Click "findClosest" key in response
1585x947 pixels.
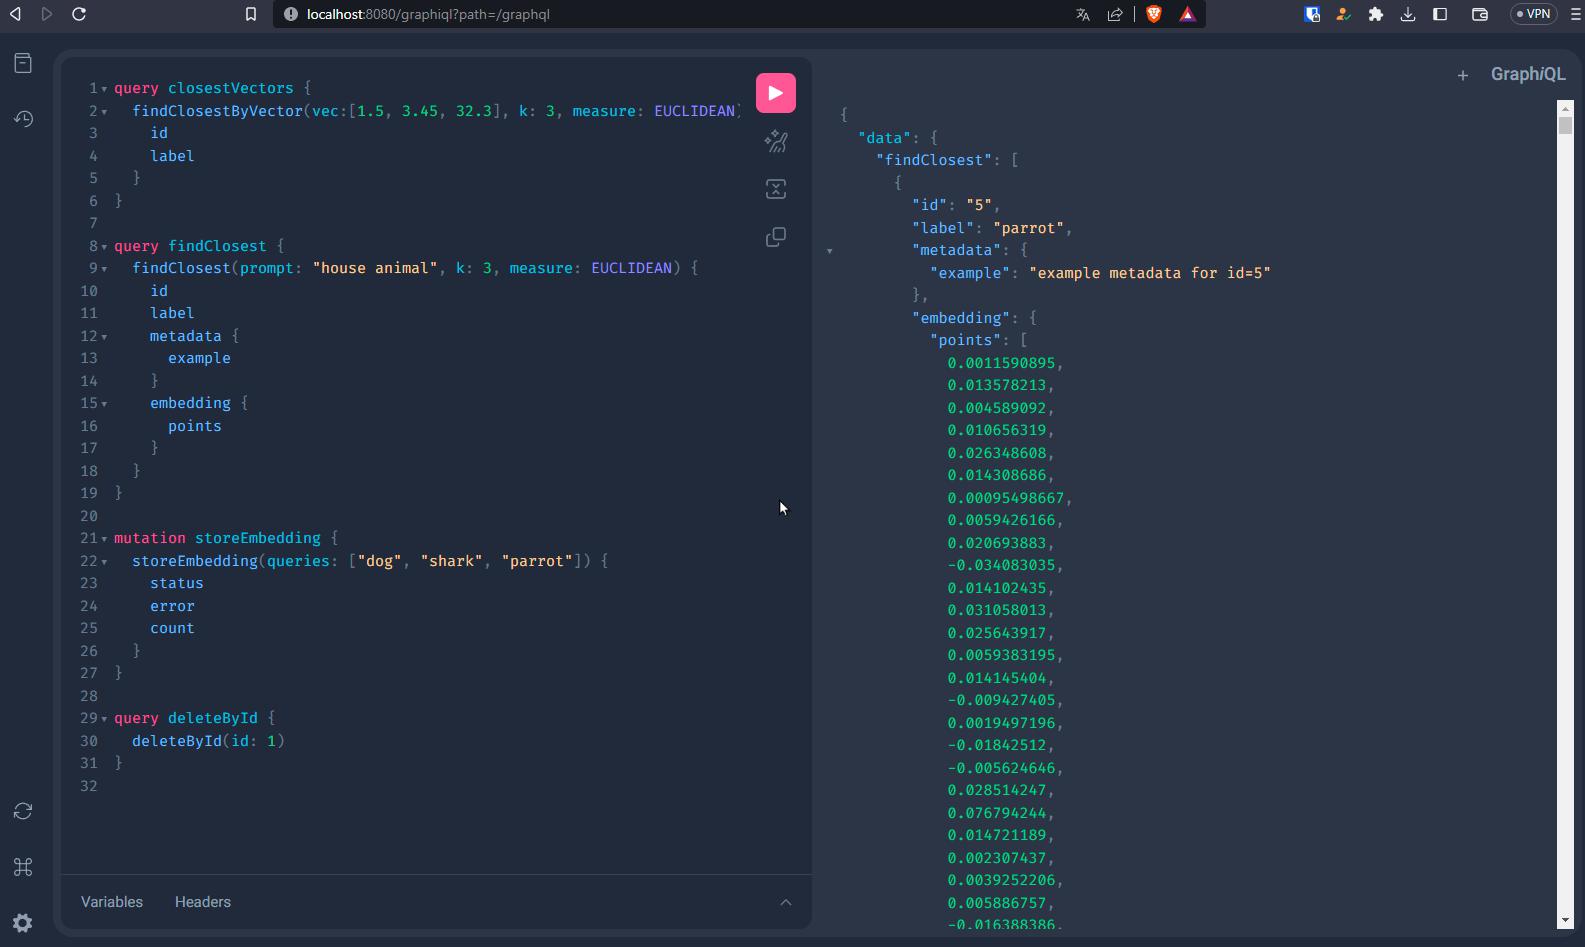933,160
